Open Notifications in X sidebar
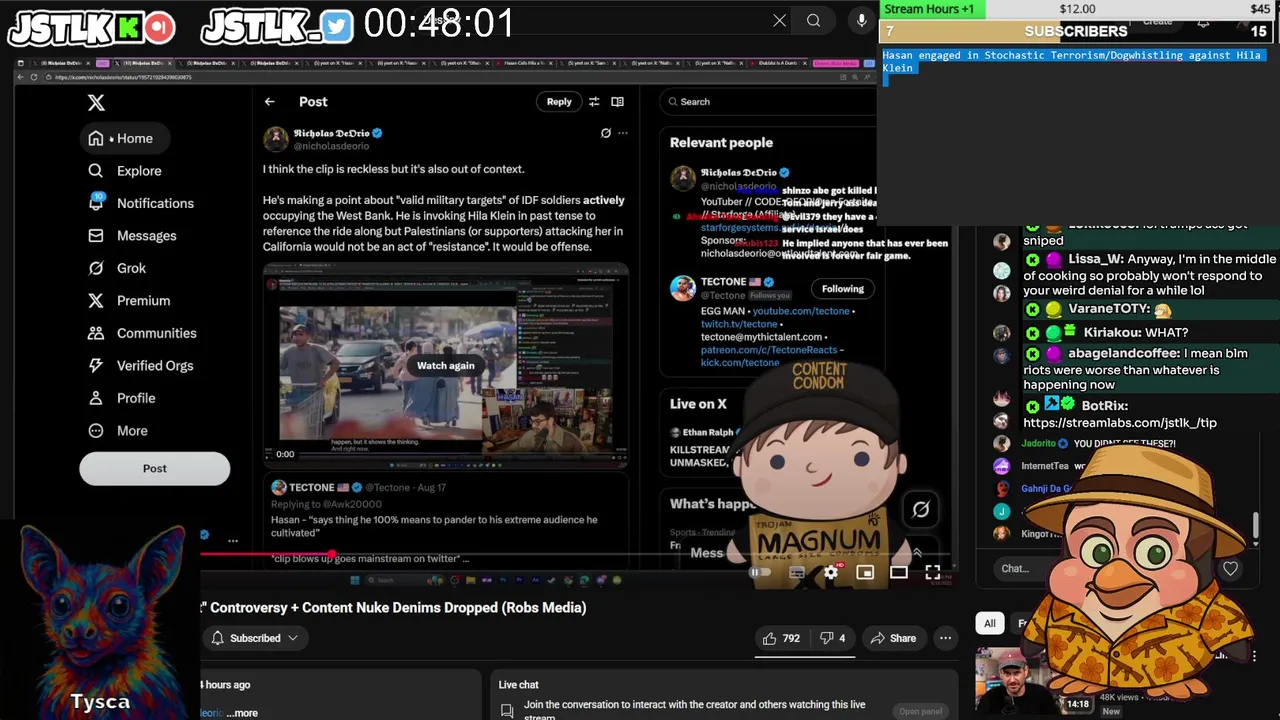This screenshot has height=720, width=1280. click(x=141, y=203)
